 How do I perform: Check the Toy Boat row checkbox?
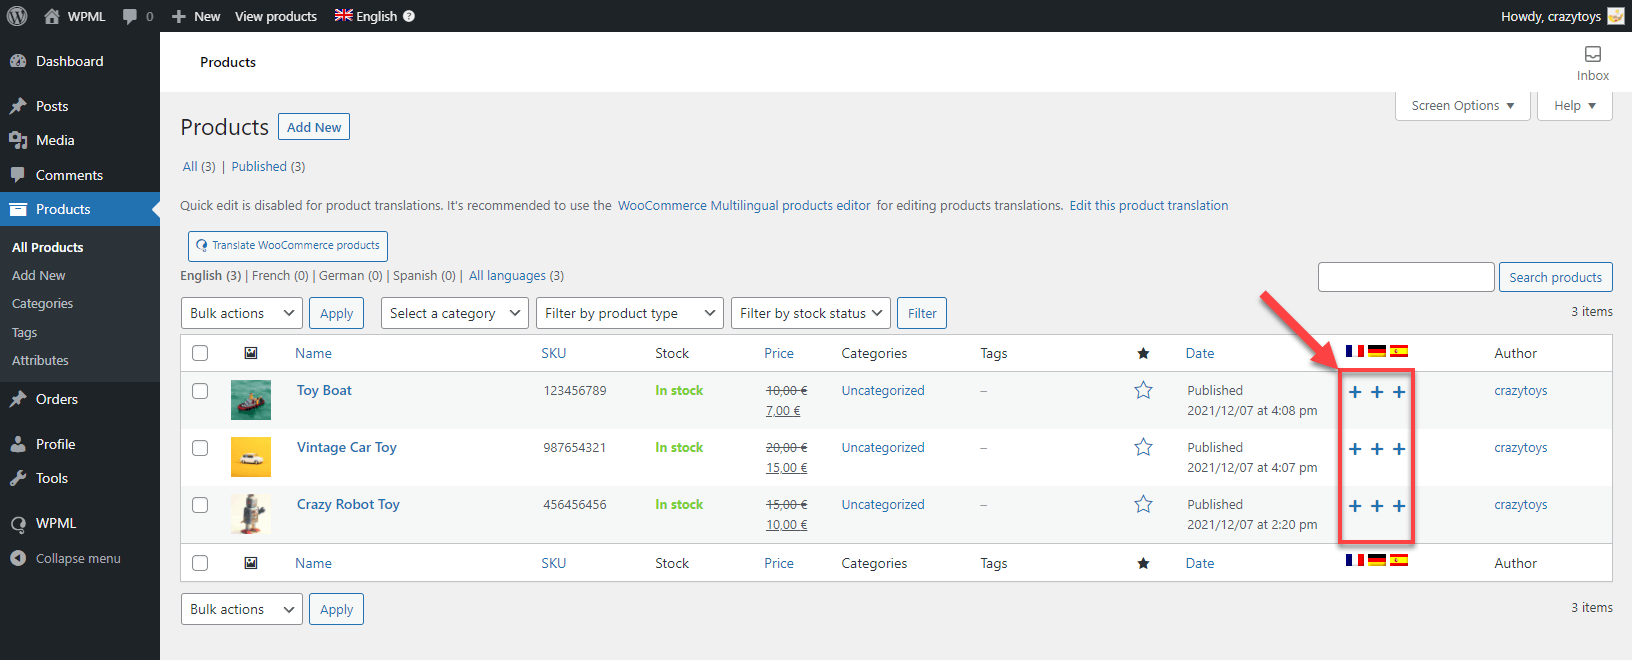point(200,391)
